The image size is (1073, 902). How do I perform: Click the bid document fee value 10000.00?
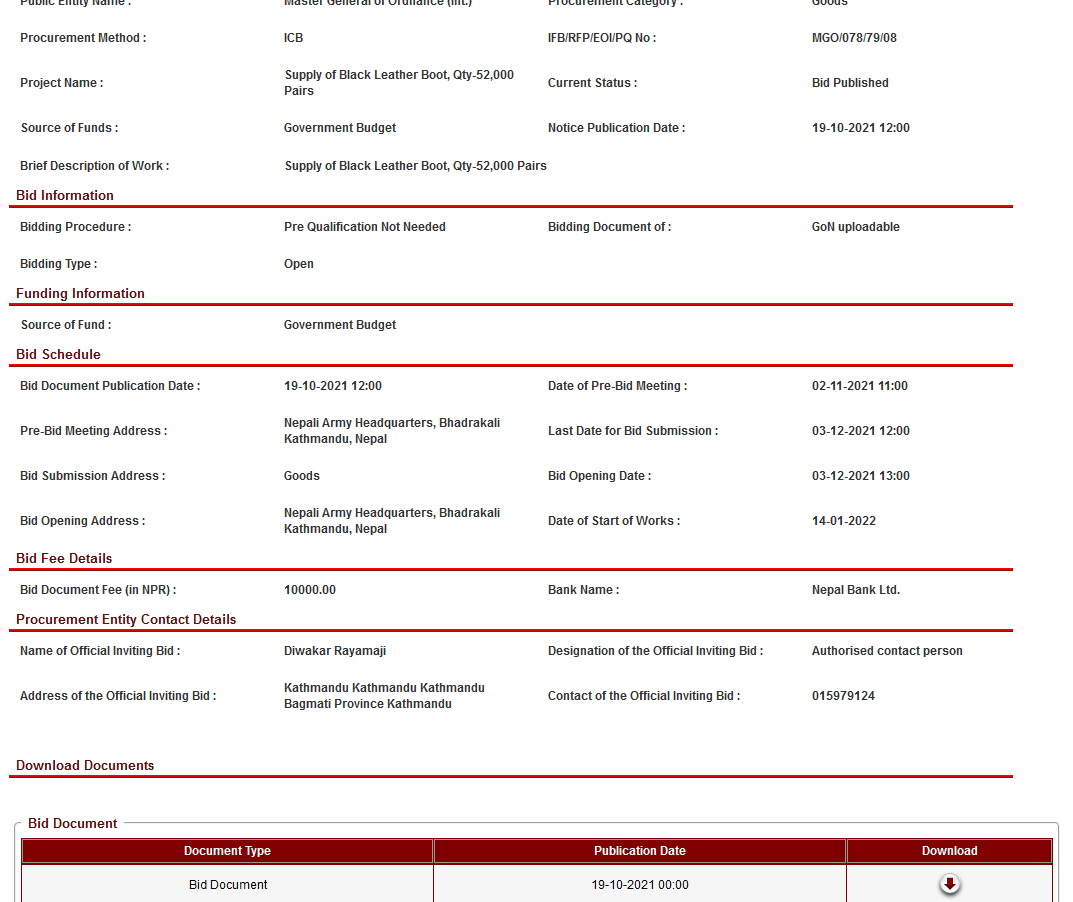pos(310,590)
